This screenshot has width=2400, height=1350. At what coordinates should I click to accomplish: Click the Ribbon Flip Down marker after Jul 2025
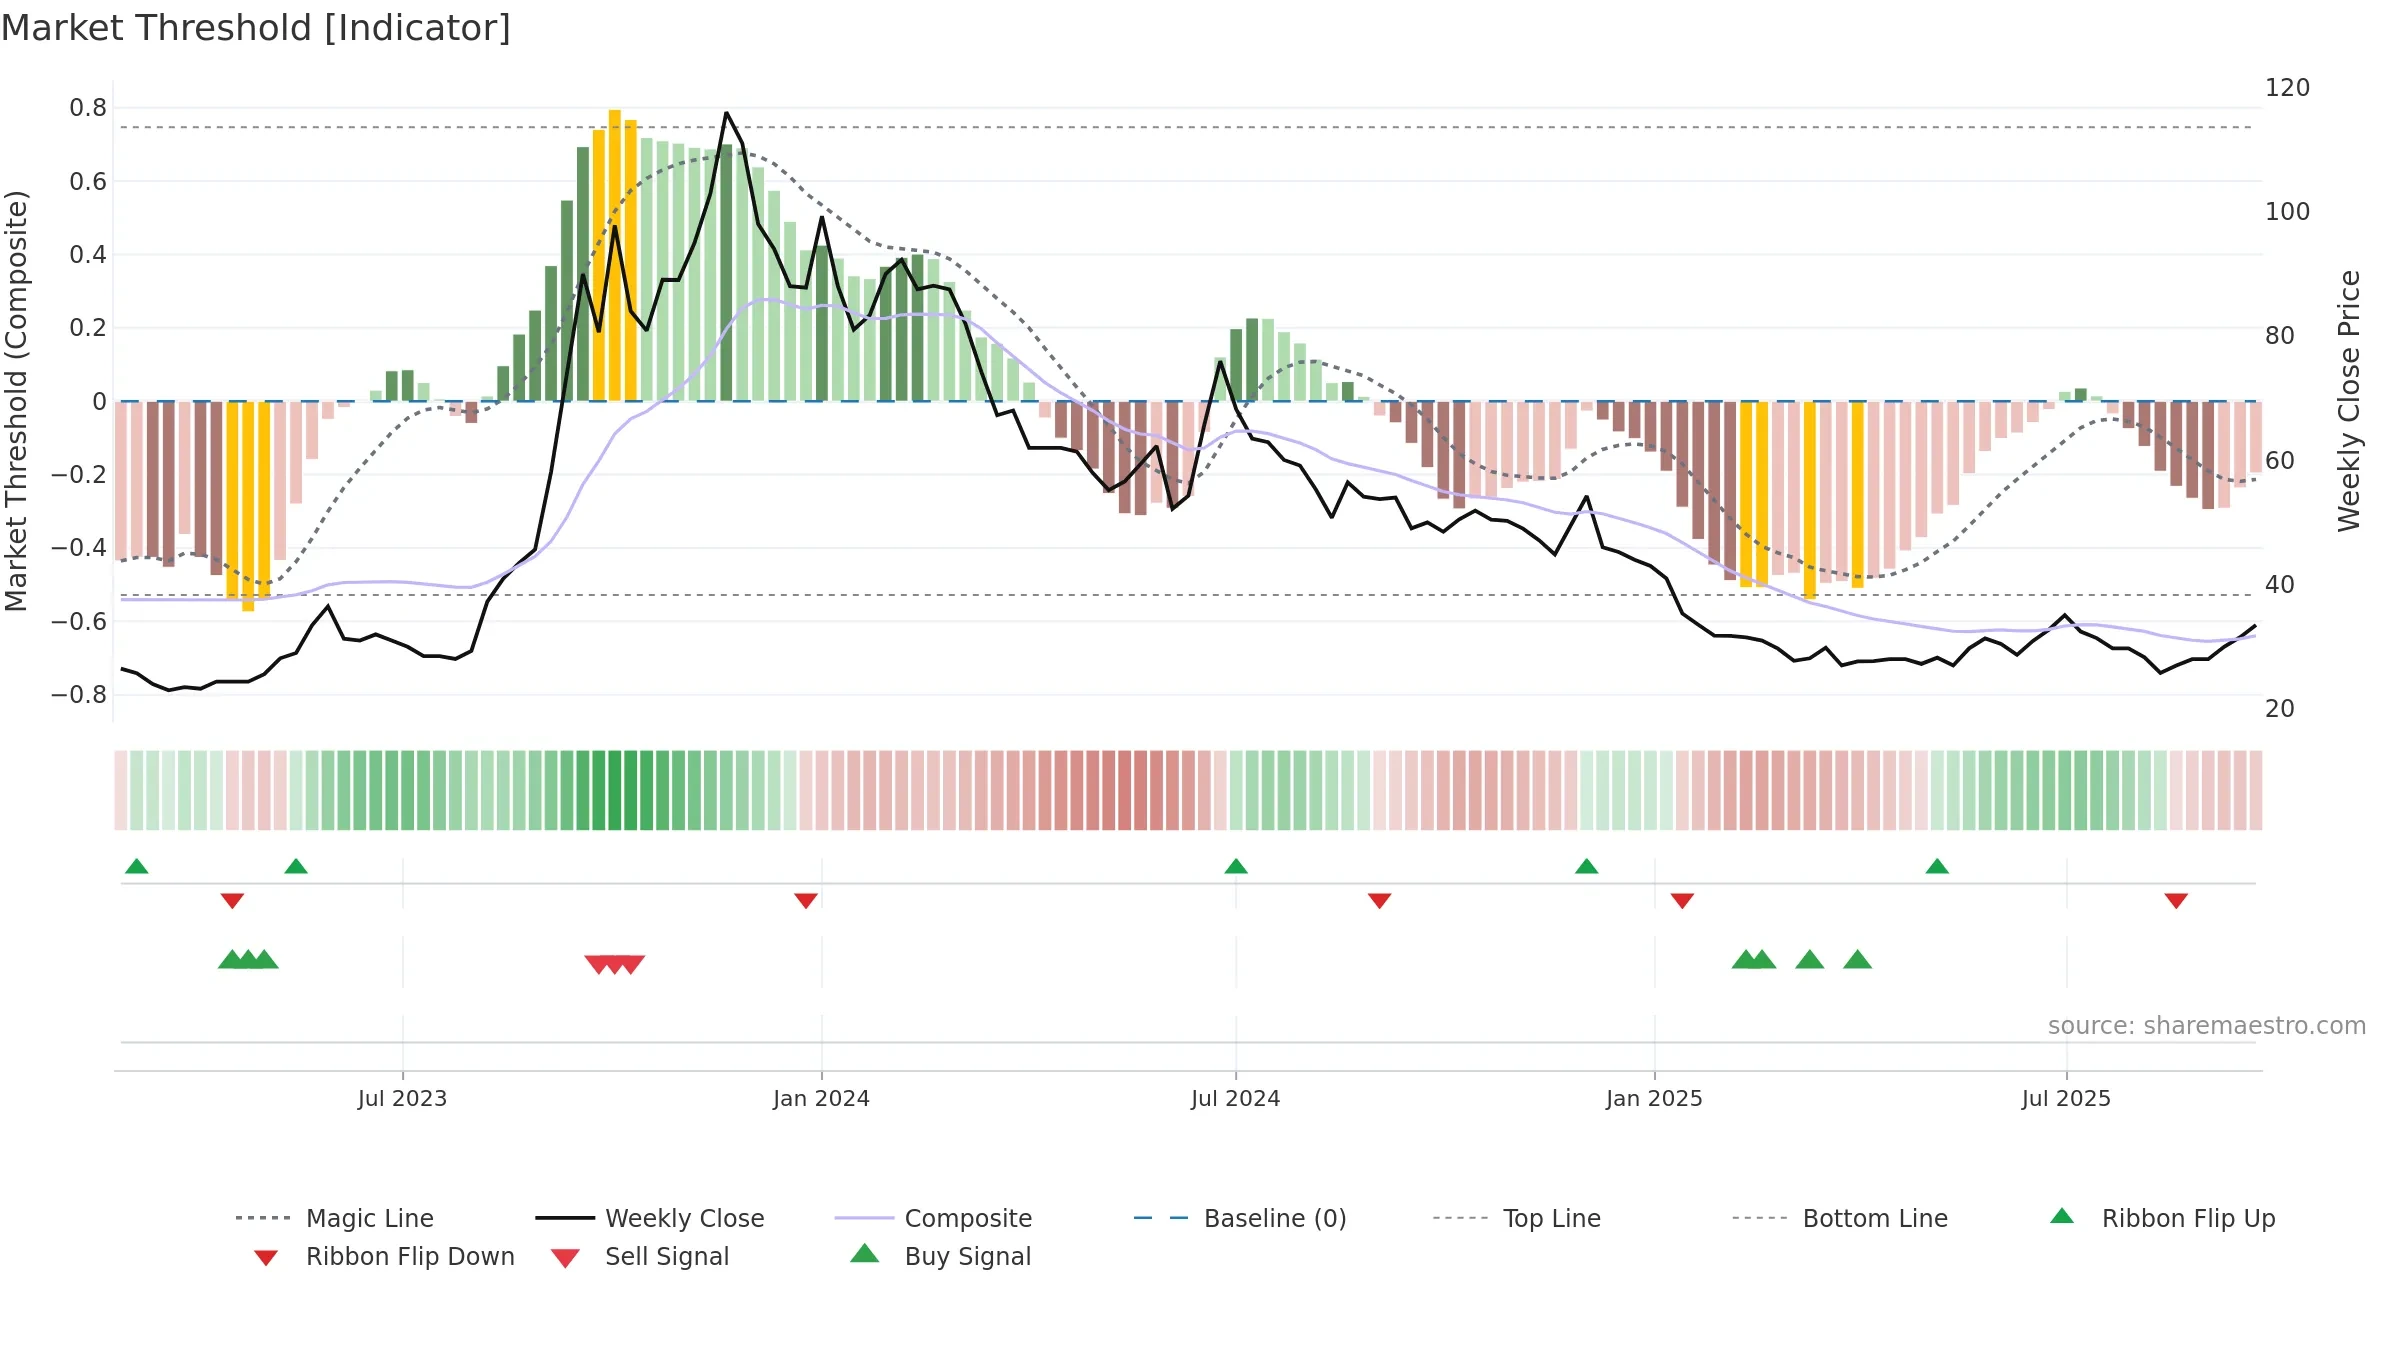pyautogui.click(x=2176, y=901)
